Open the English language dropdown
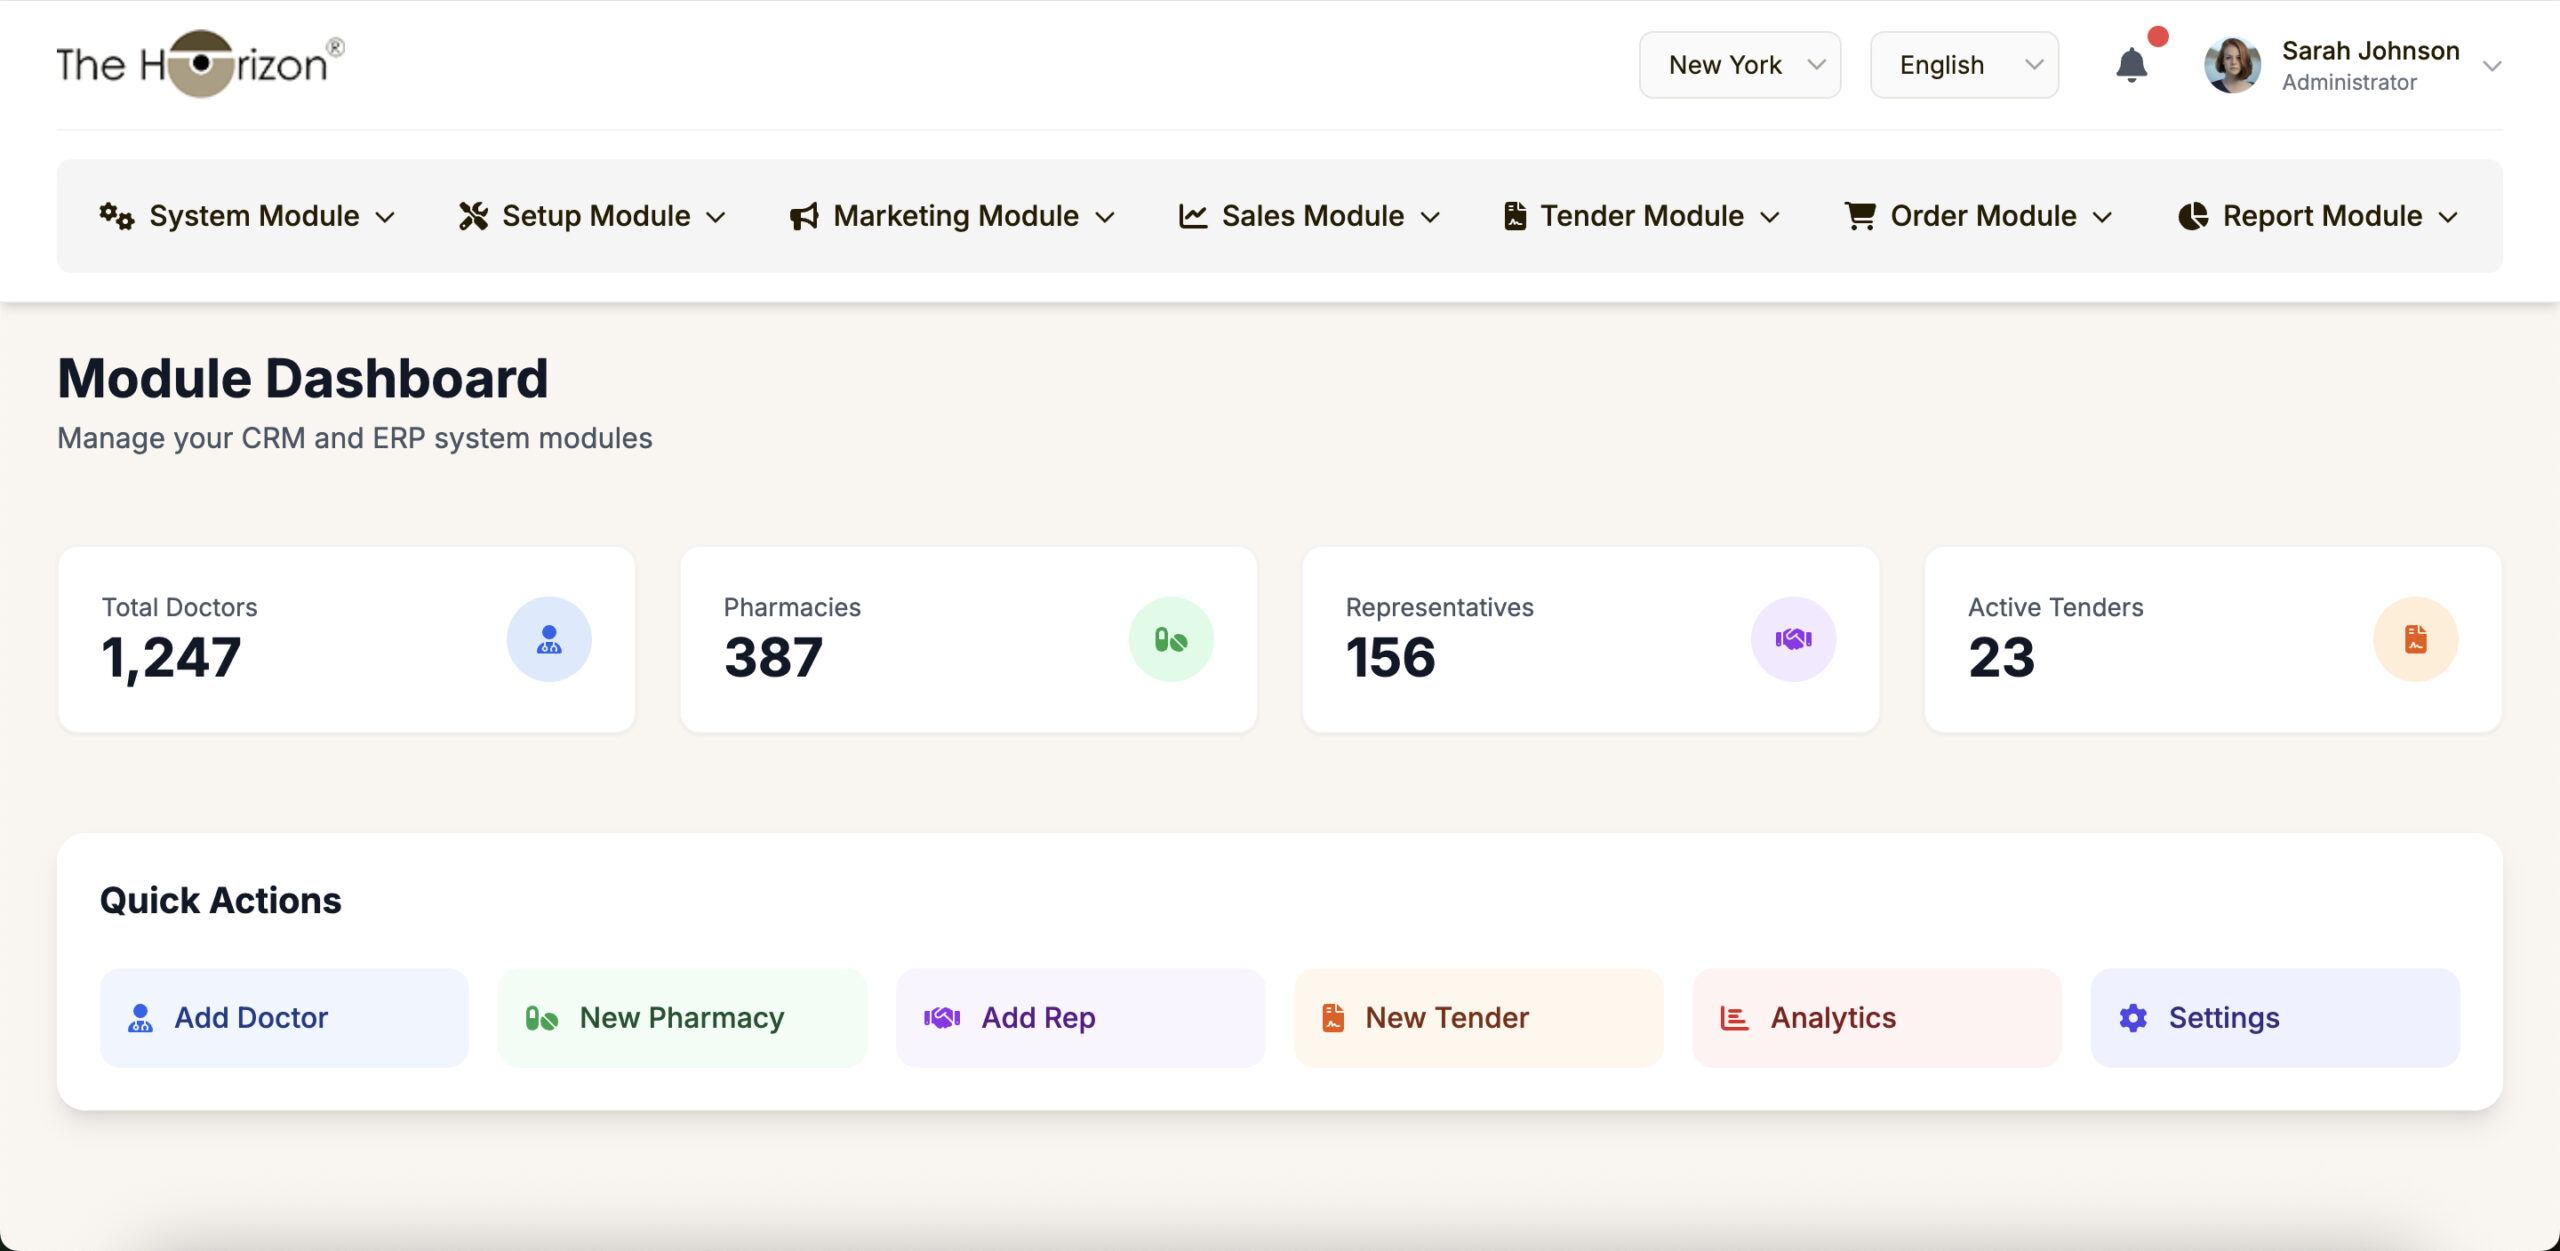Screen dimensions: 2560x1251 pos(1963,65)
